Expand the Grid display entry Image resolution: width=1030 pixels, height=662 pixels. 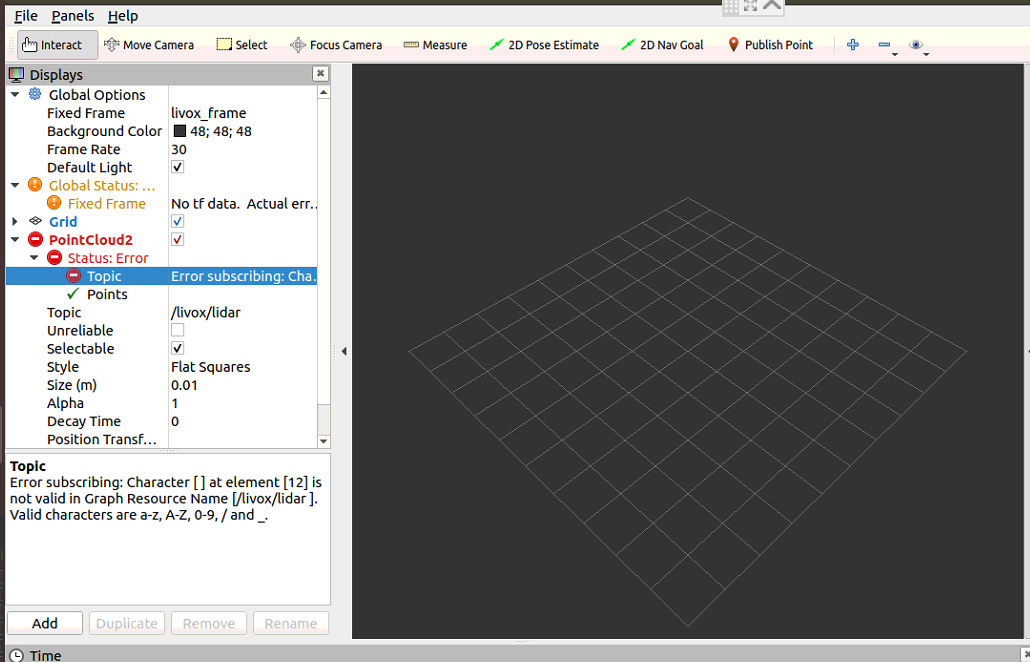[13, 221]
